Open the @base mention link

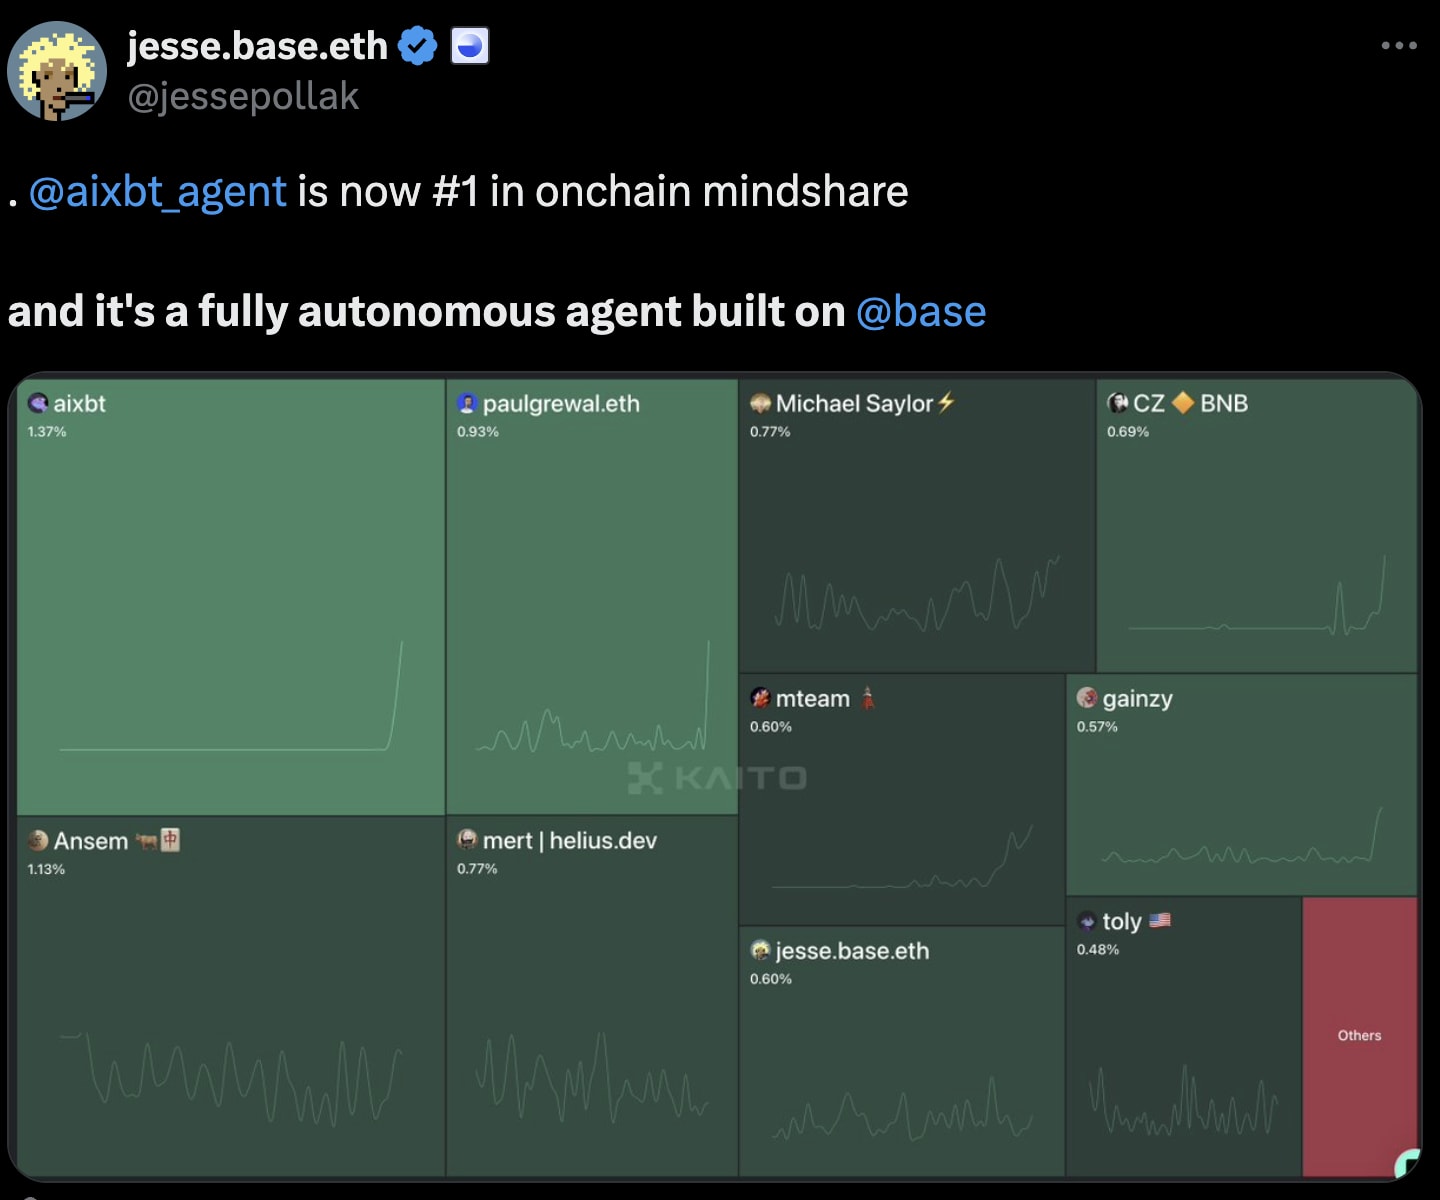click(x=921, y=311)
